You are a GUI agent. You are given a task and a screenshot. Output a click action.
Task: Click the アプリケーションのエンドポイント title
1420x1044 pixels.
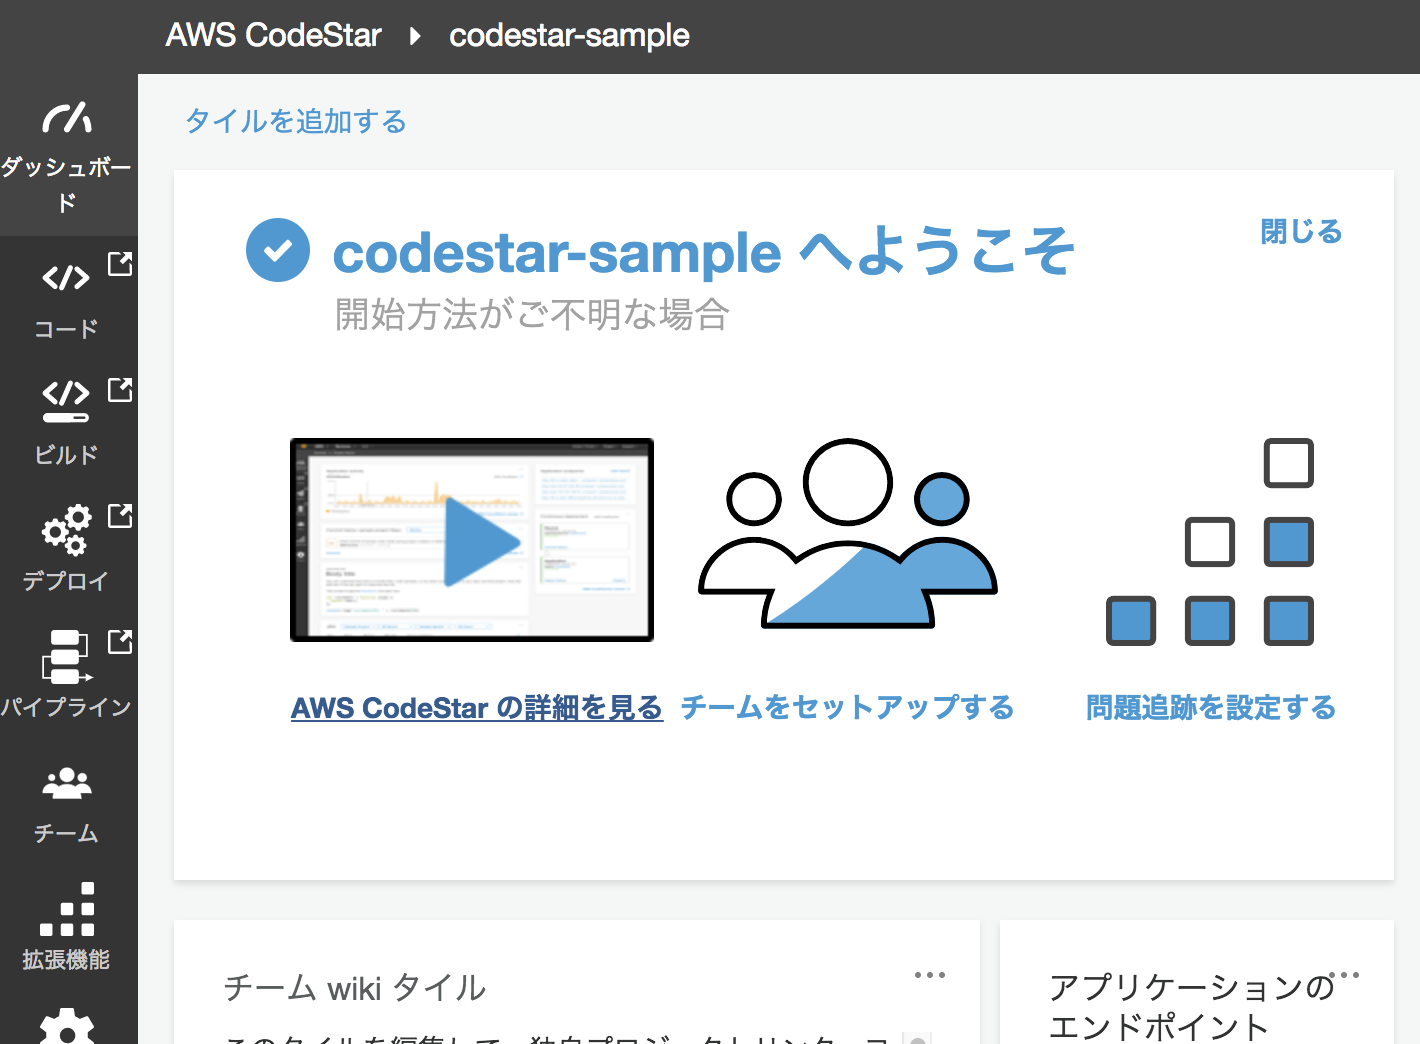pos(1191,1007)
